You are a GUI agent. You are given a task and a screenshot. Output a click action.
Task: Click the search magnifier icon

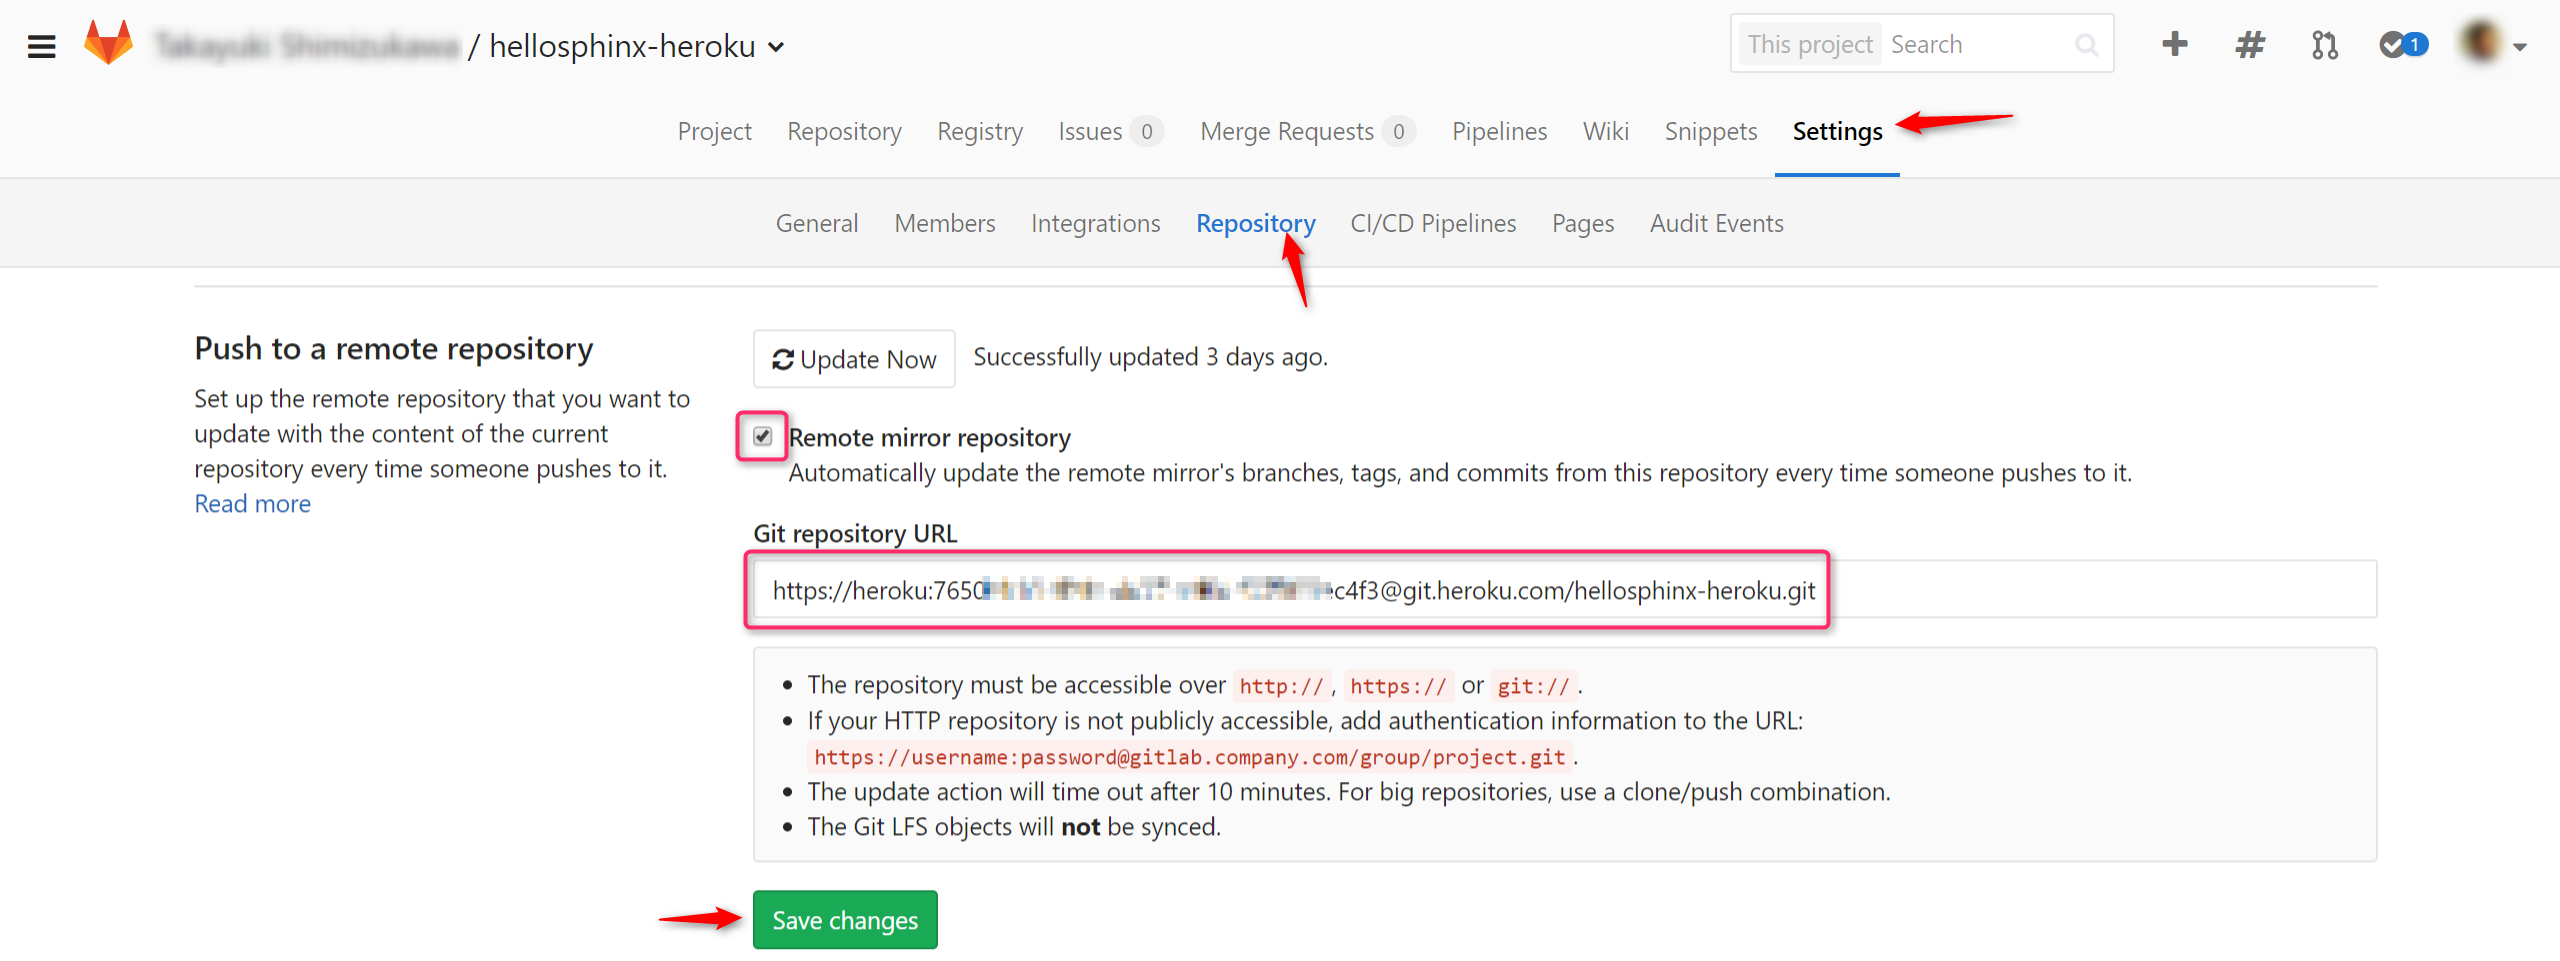click(x=2086, y=45)
